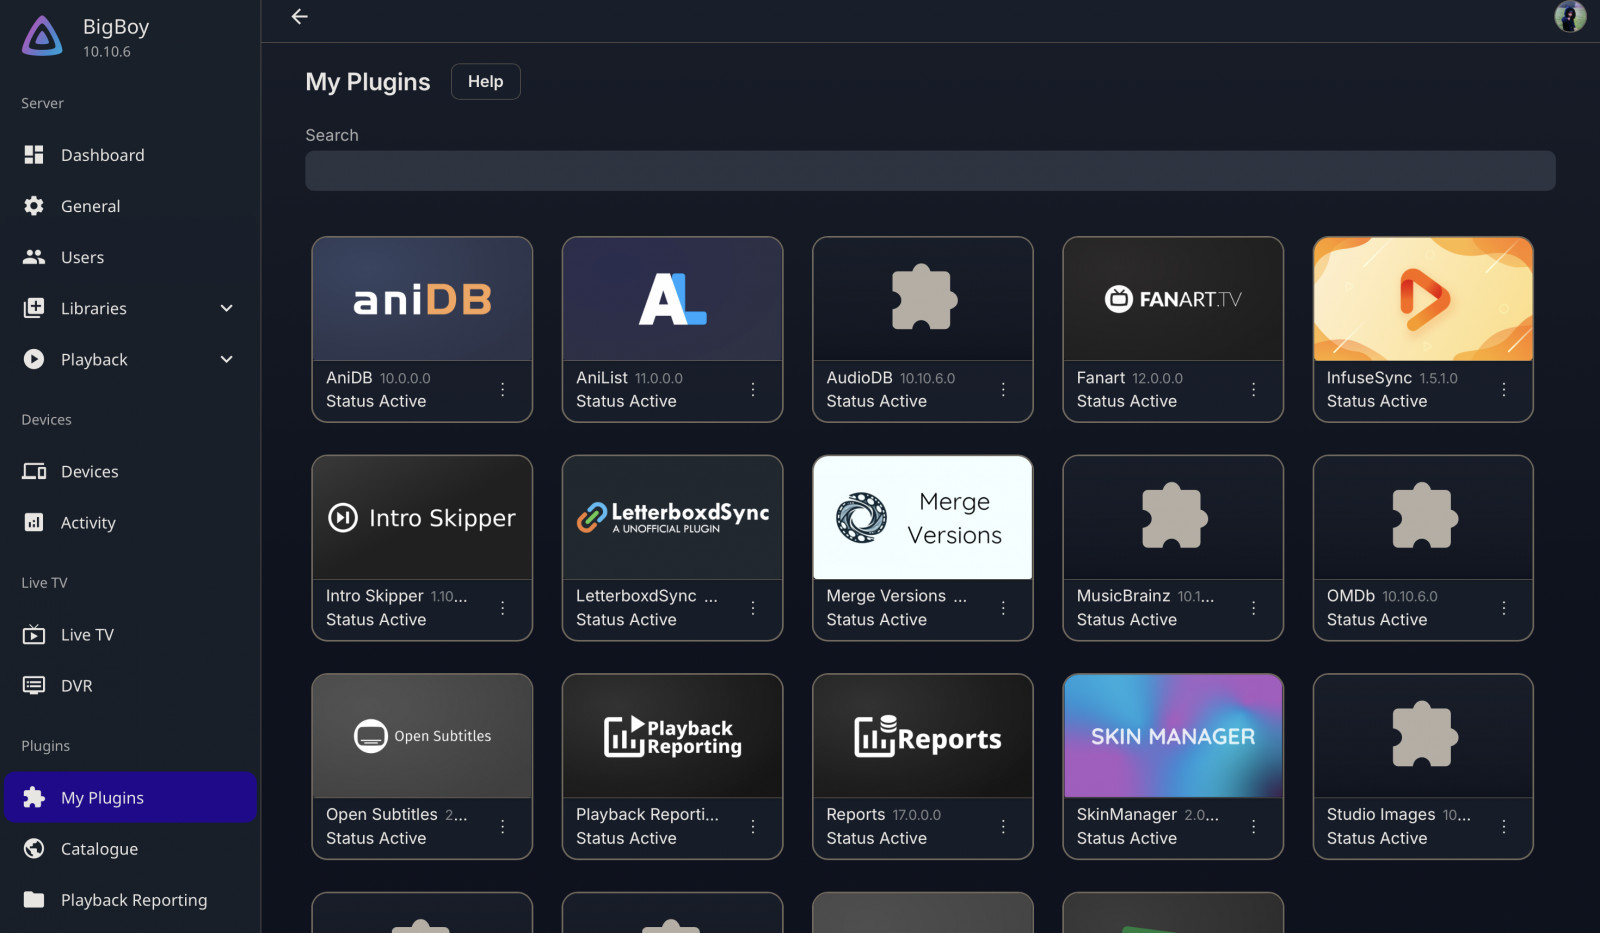Click the Jellyfin logo icon

pyautogui.click(x=42, y=37)
